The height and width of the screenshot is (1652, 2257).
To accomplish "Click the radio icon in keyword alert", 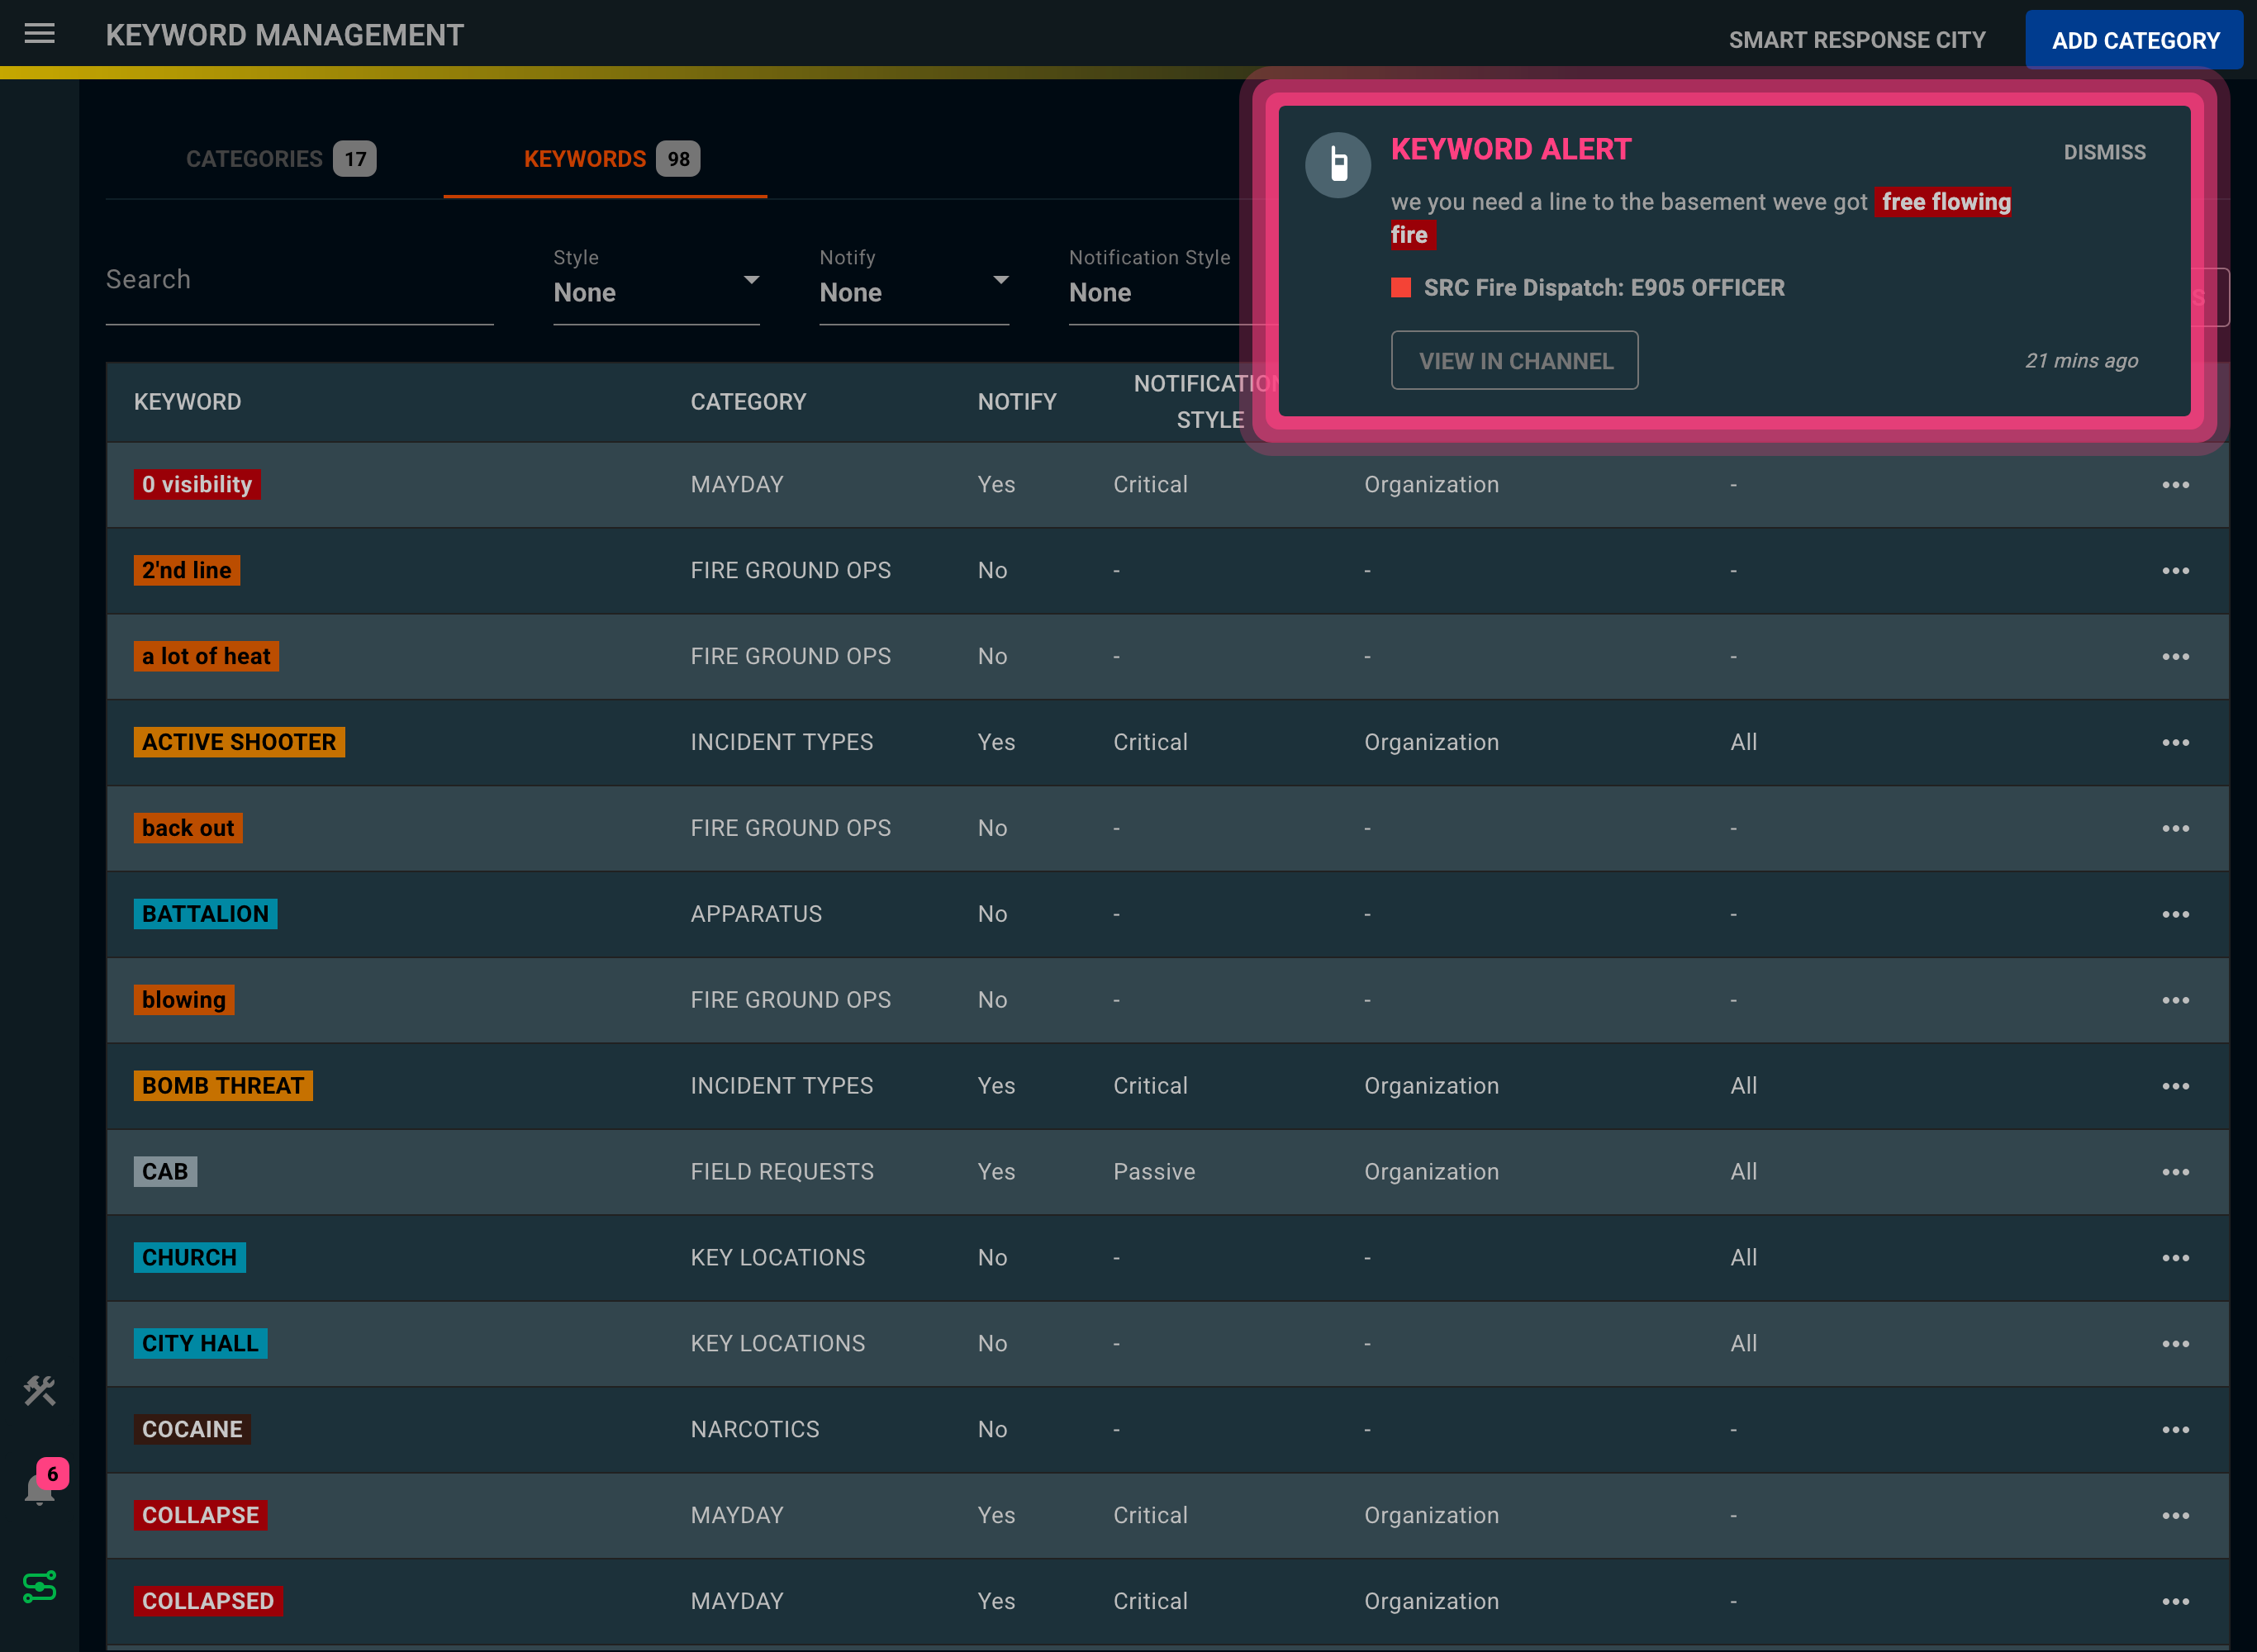I will (1337, 164).
